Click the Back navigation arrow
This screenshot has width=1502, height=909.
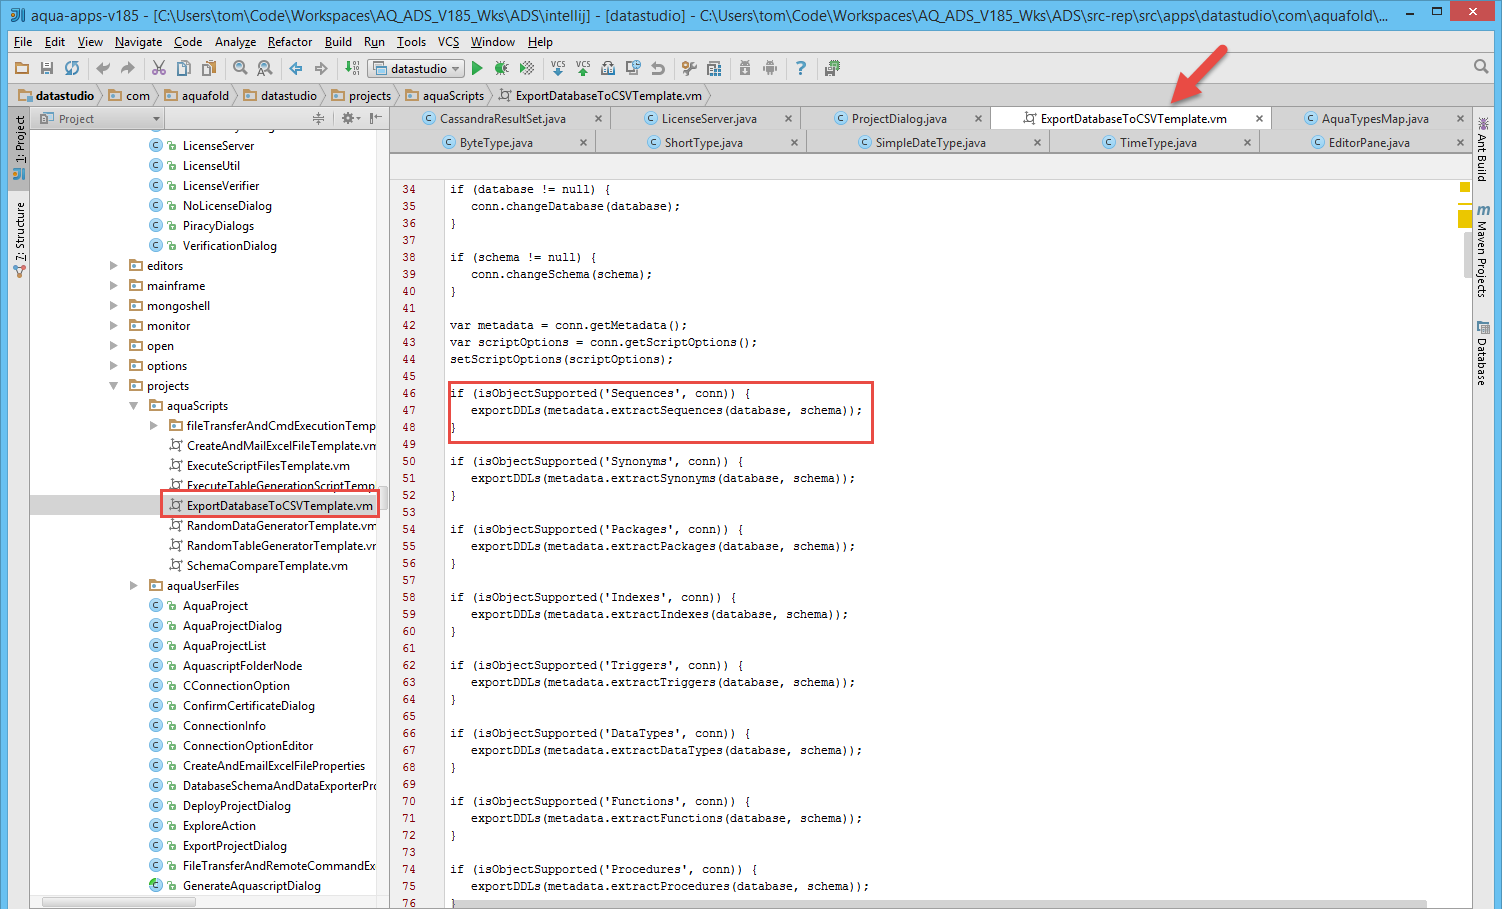coord(296,68)
